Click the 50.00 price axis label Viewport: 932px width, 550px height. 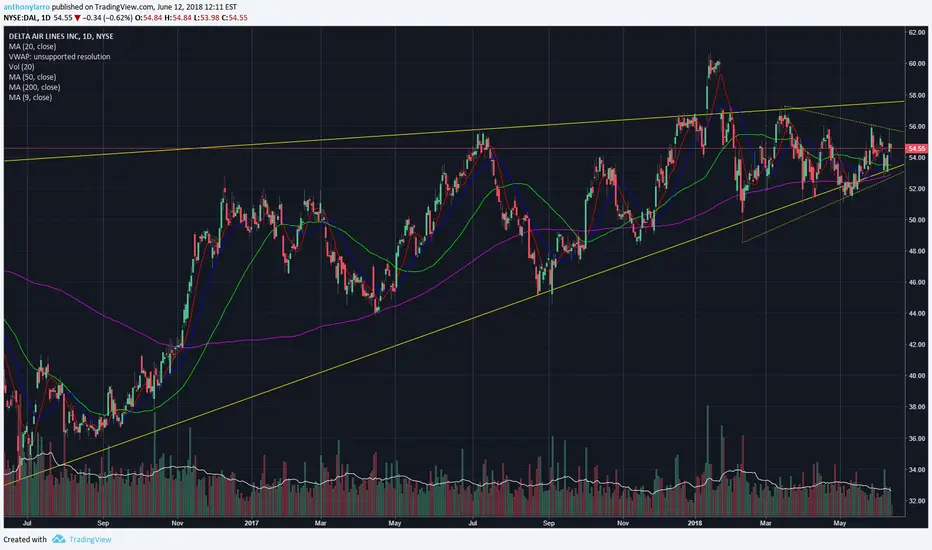point(917,220)
